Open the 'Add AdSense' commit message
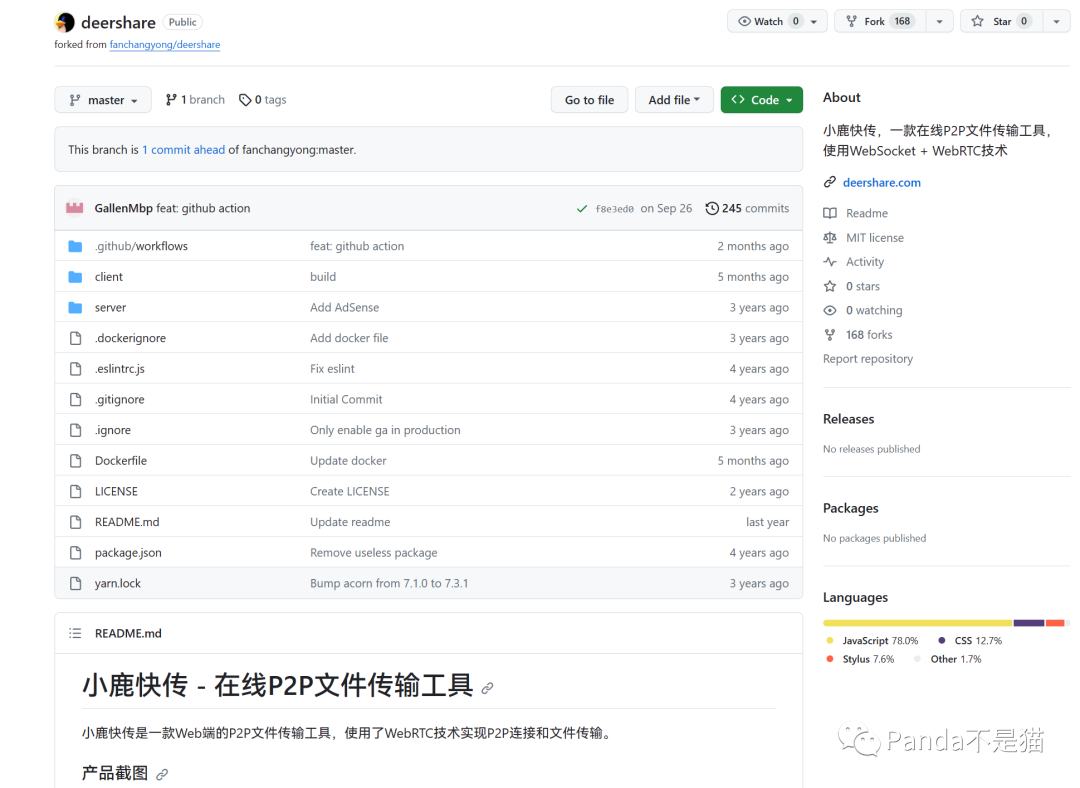 pos(344,308)
